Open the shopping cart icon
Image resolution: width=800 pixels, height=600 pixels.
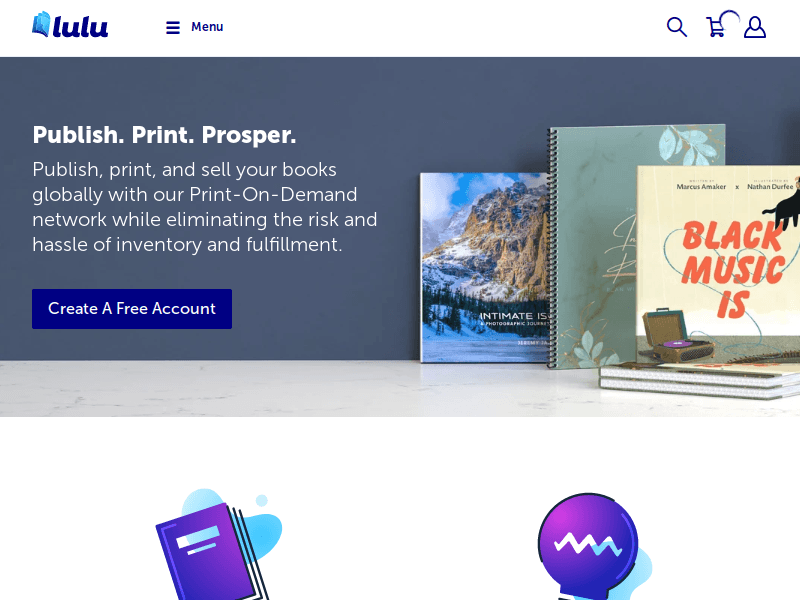(716, 28)
